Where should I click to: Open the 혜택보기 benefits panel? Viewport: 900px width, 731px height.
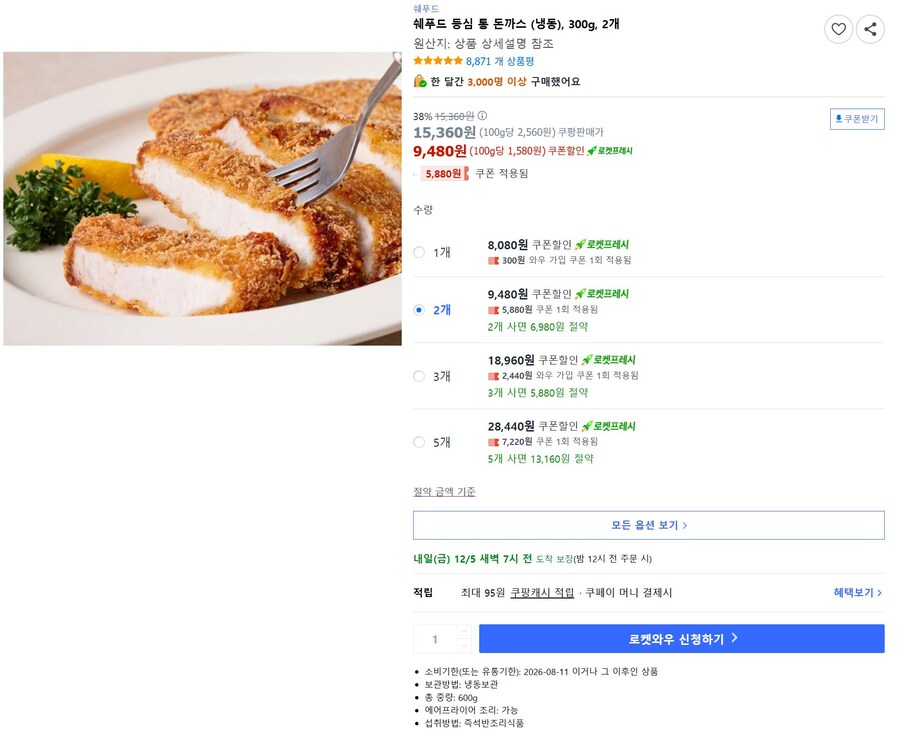857,592
